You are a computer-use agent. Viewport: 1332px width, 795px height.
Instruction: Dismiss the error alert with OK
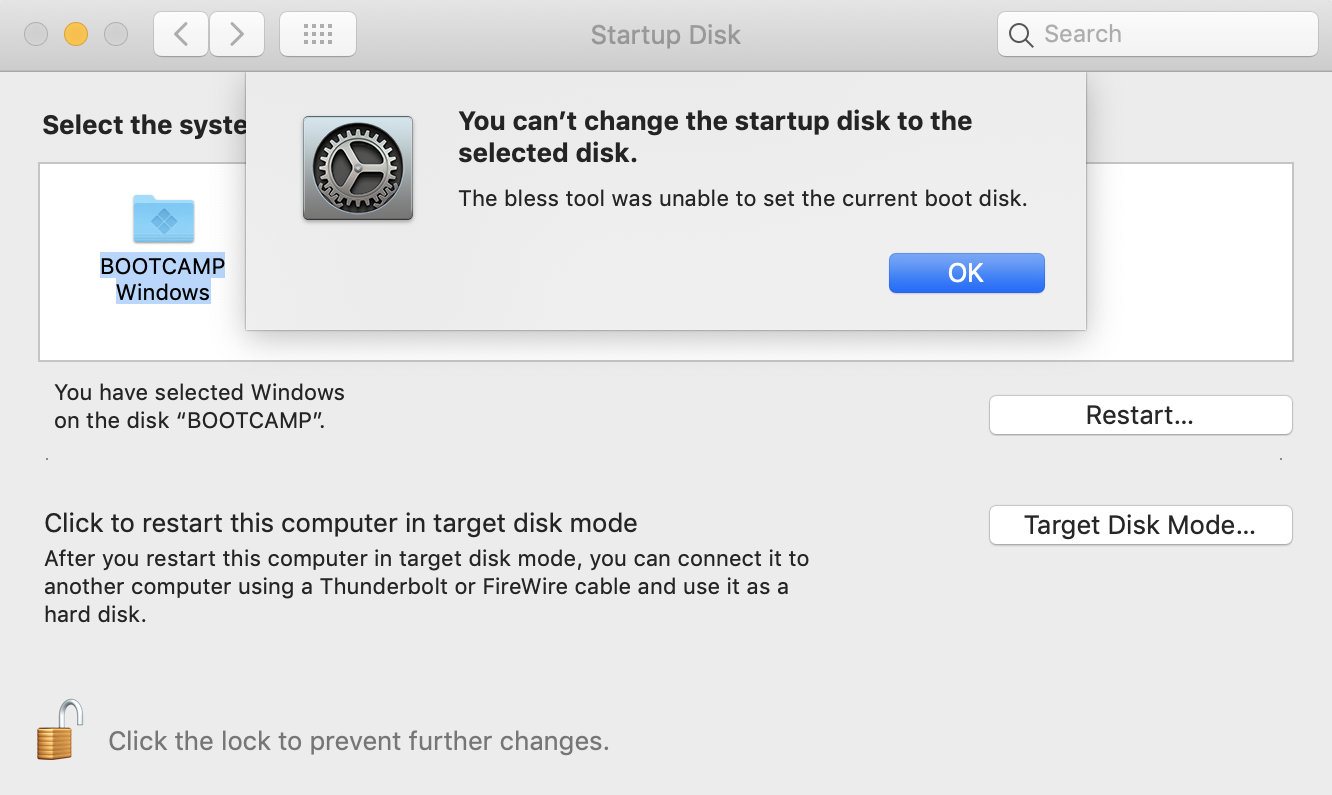[966, 272]
